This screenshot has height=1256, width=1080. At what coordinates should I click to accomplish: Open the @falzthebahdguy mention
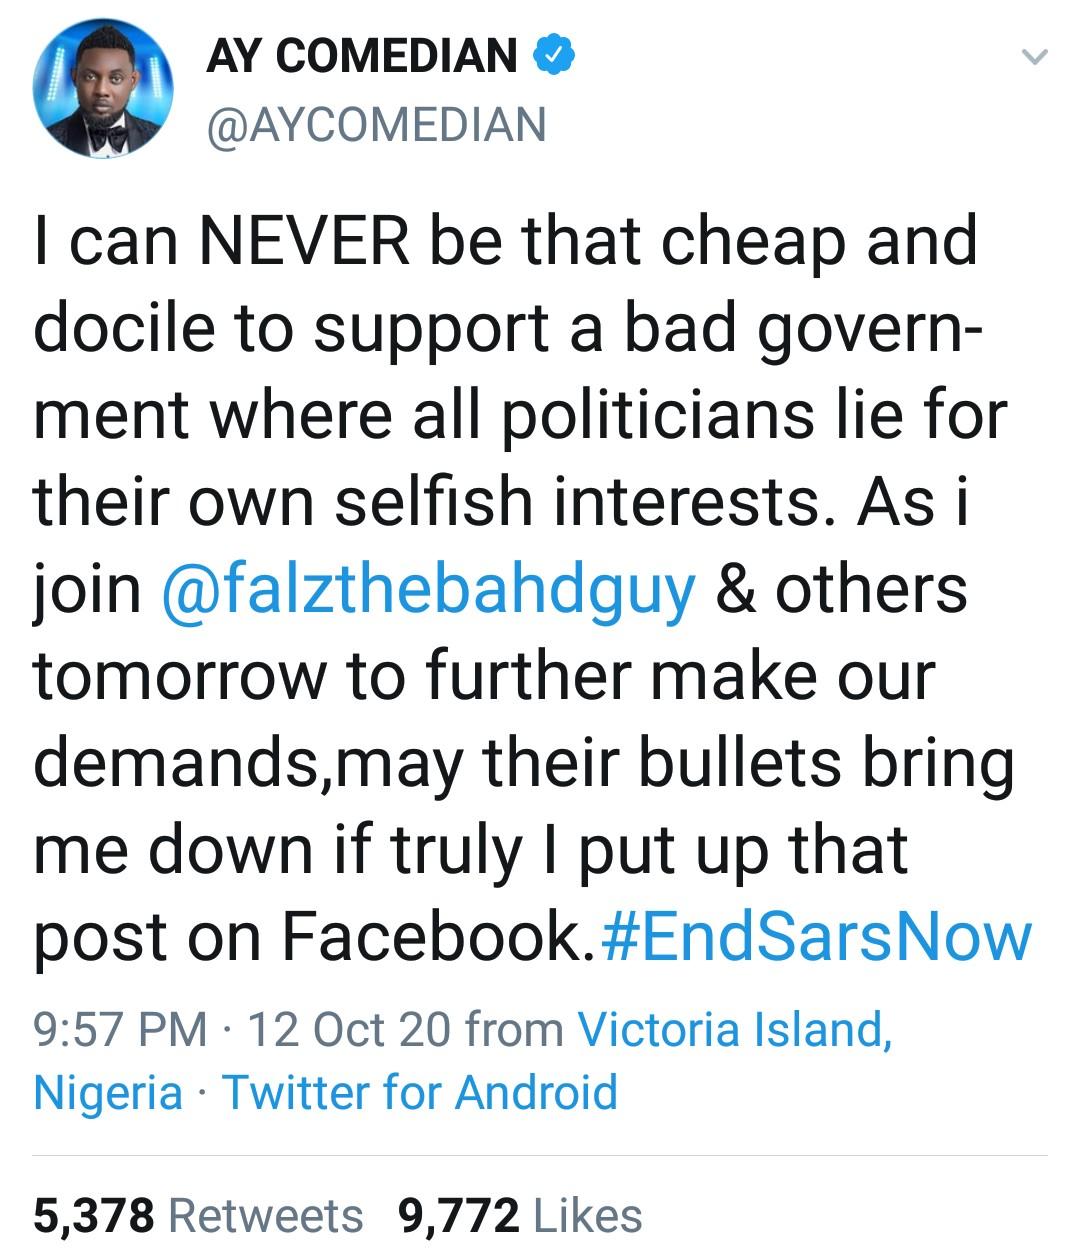click(x=428, y=589)
